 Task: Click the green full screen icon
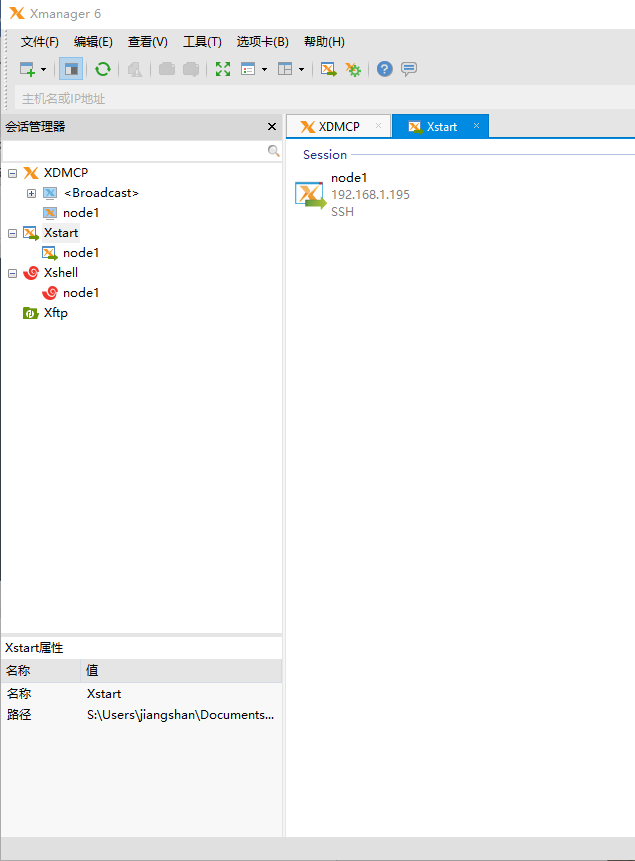coord(222,69)
